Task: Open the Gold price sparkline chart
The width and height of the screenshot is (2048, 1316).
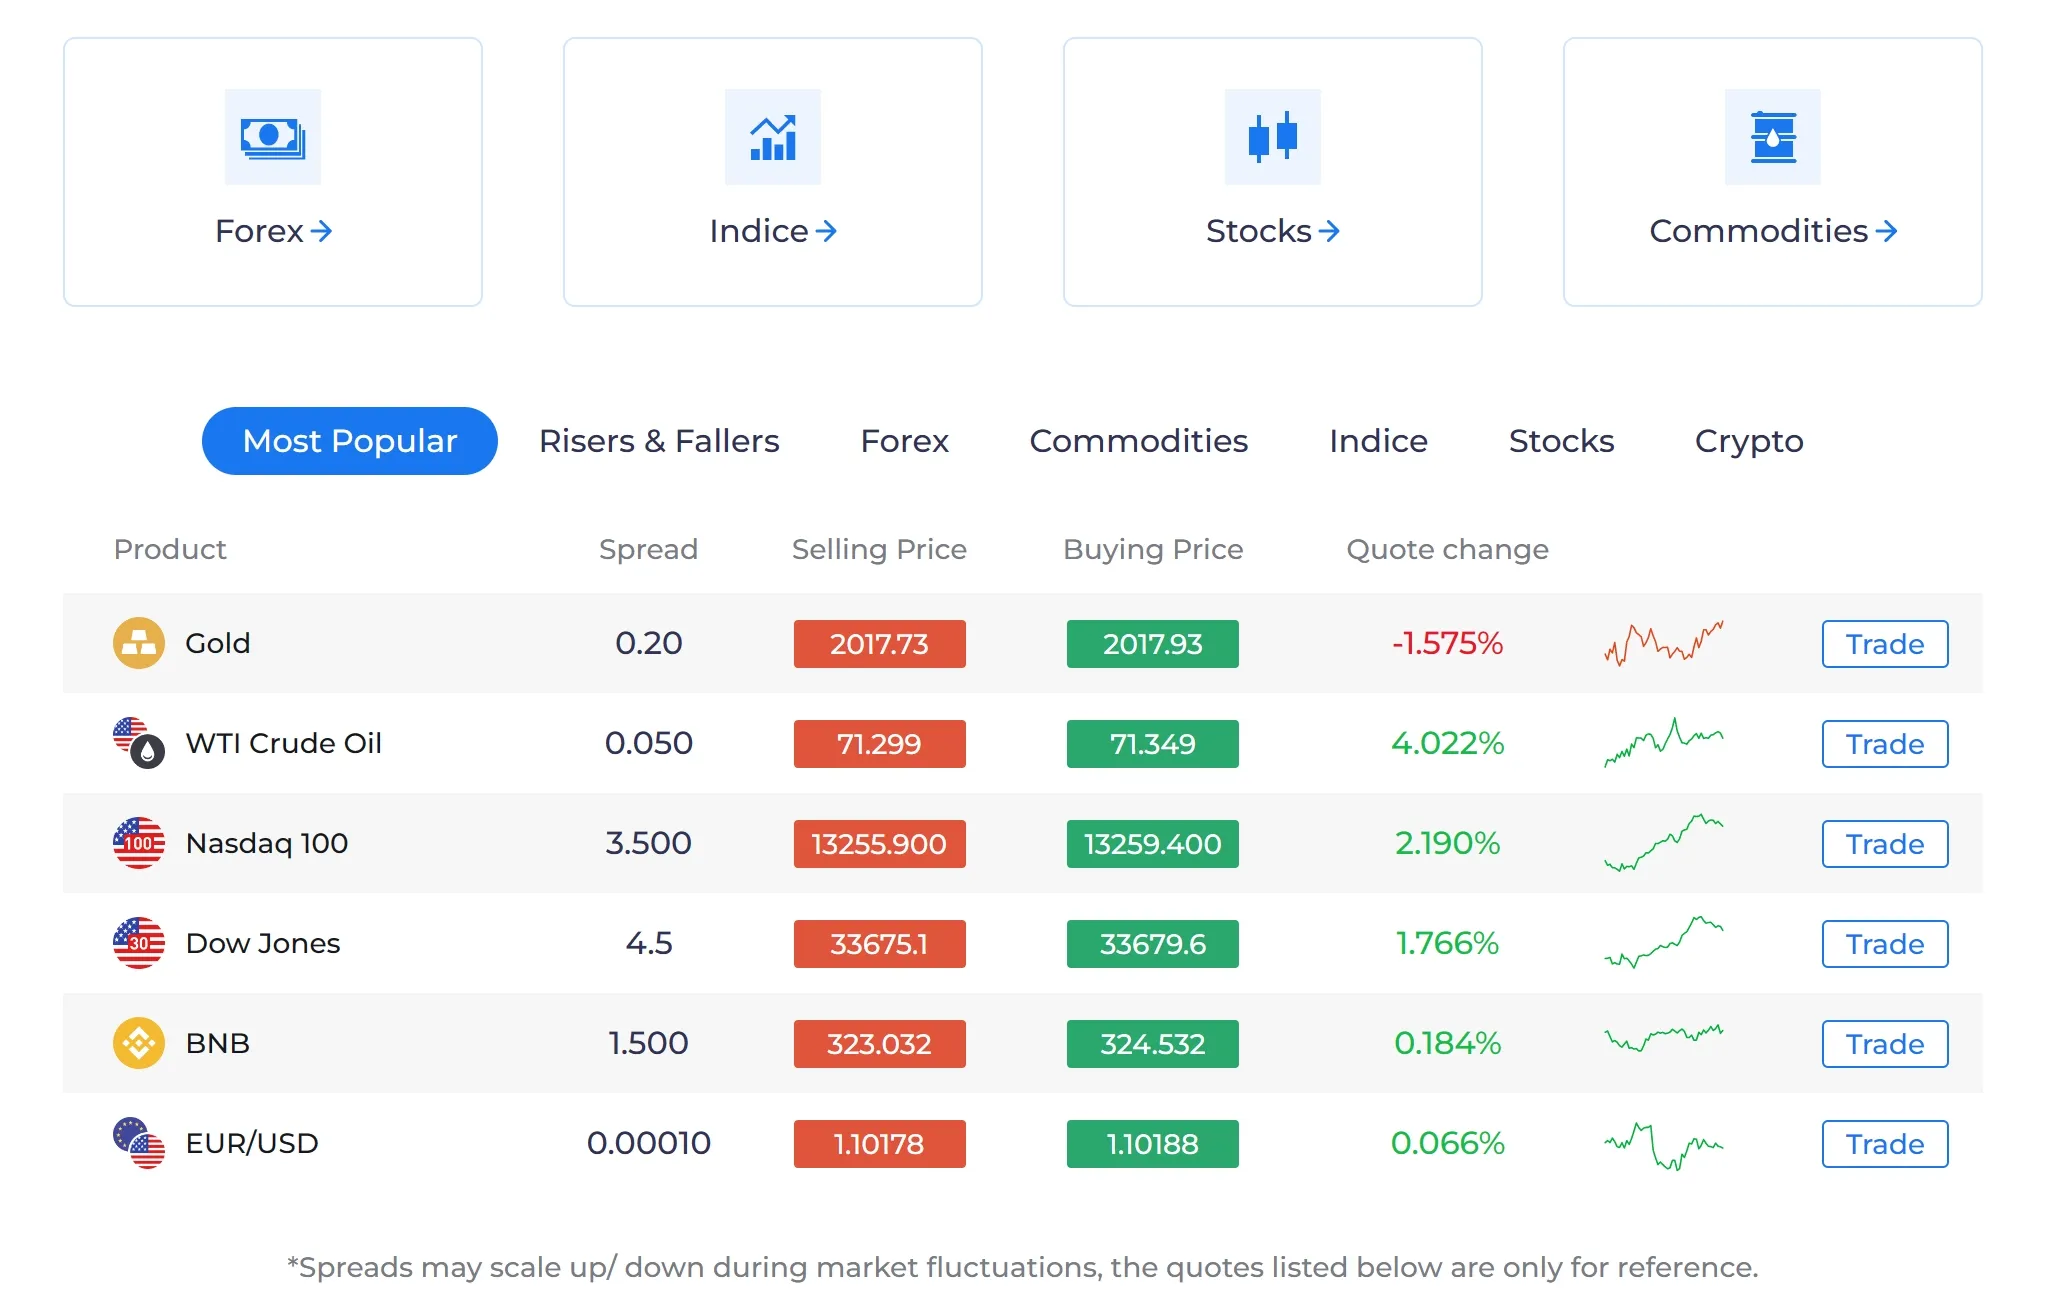Action: [1664, 643]
